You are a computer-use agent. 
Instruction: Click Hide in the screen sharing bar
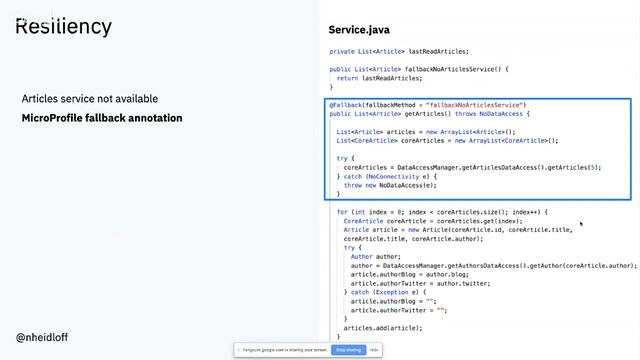click(x=374, y=350)
